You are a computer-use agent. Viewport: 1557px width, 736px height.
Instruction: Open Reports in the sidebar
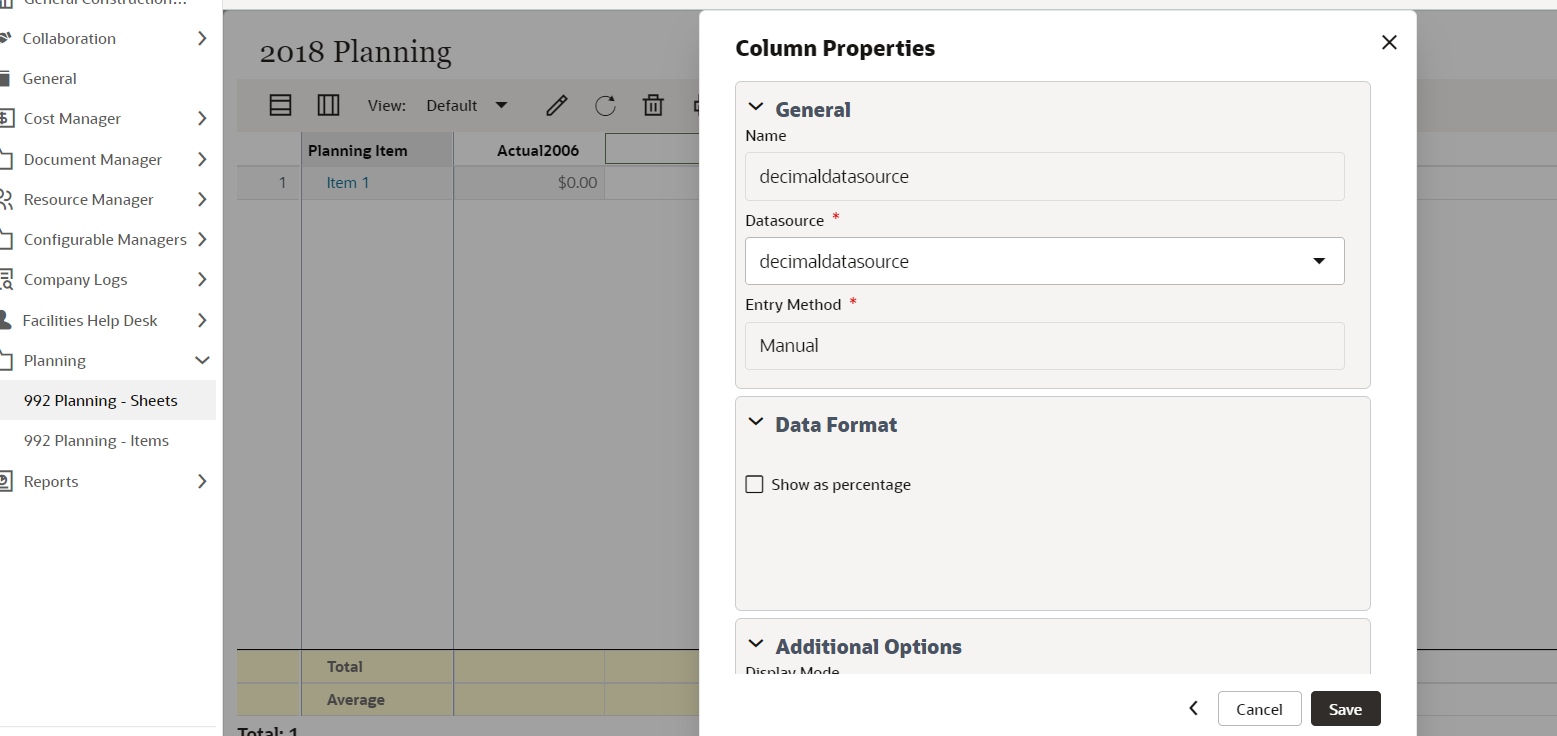(x=51, y=481)
